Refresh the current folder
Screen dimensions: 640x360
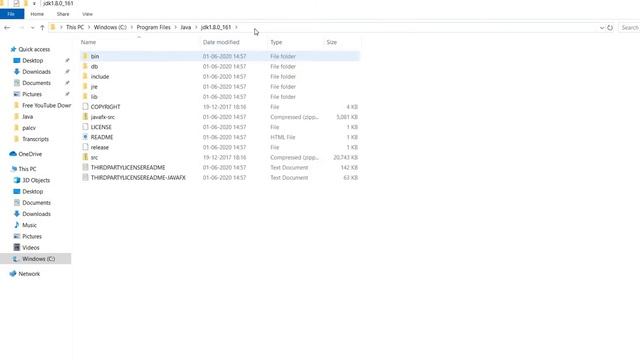(x=610, y=28)
